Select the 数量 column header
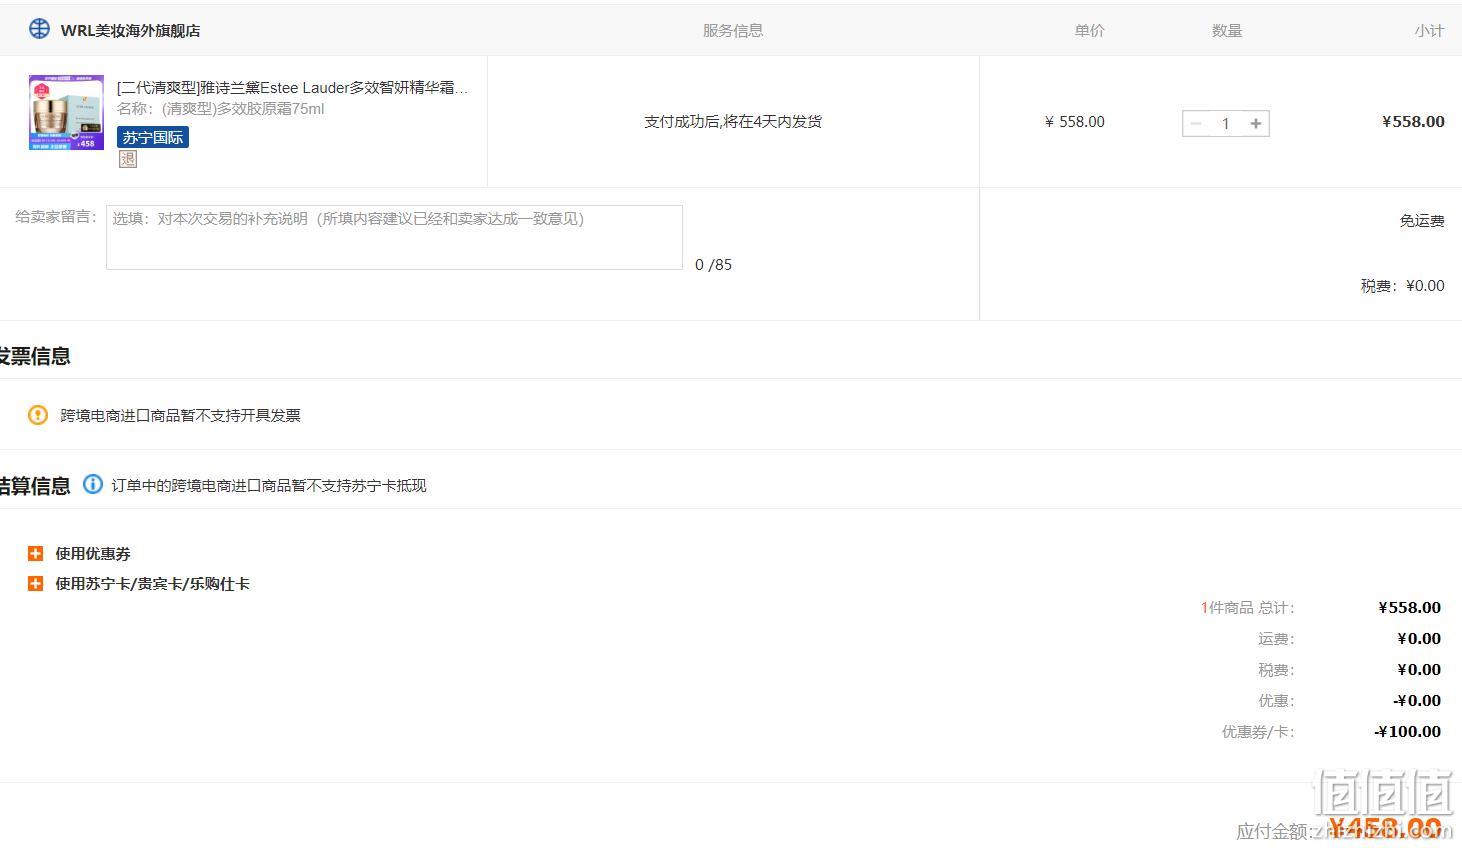 pos(1227,30)
